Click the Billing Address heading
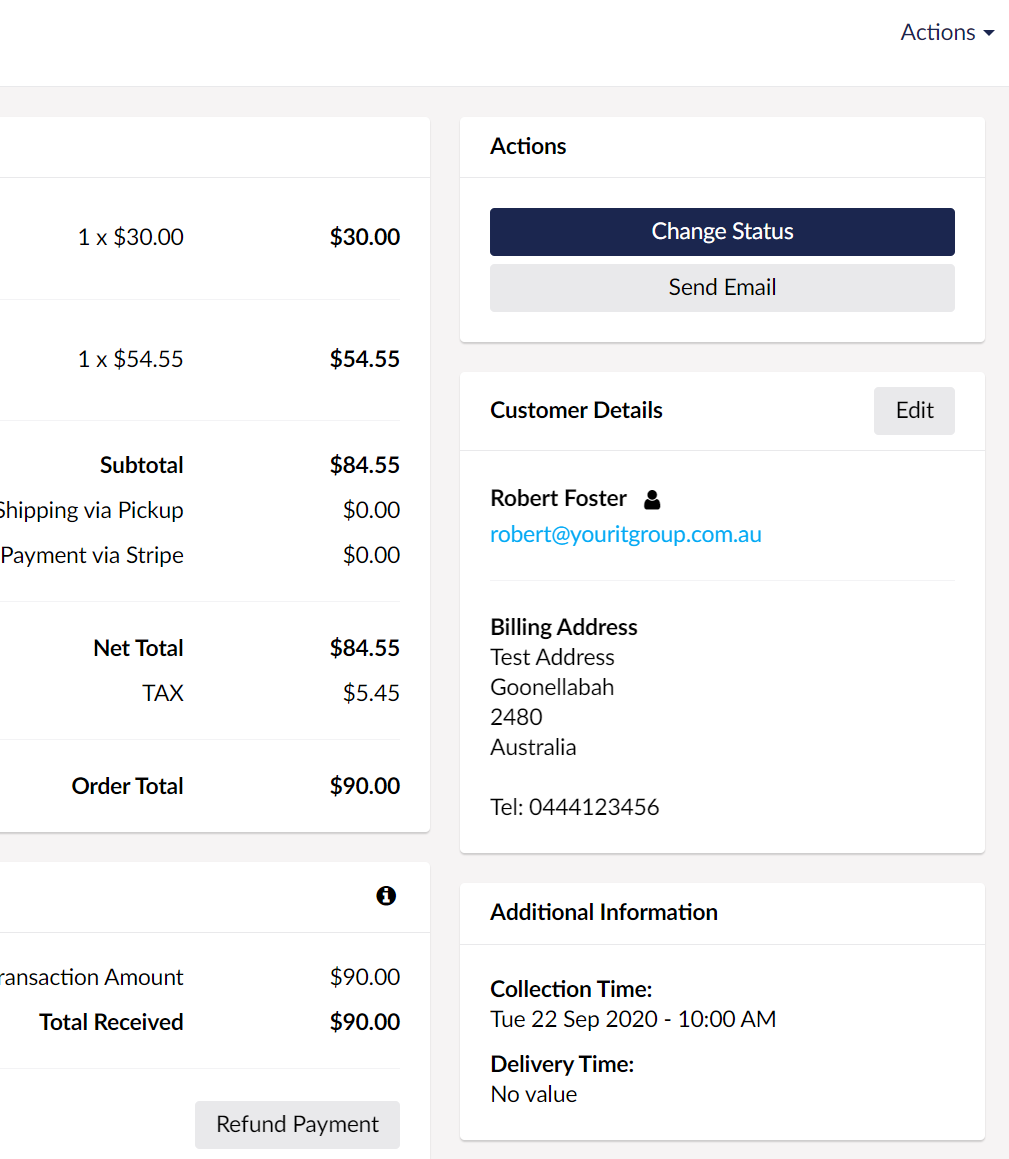1009x1159 pixels. coord(564,627)
